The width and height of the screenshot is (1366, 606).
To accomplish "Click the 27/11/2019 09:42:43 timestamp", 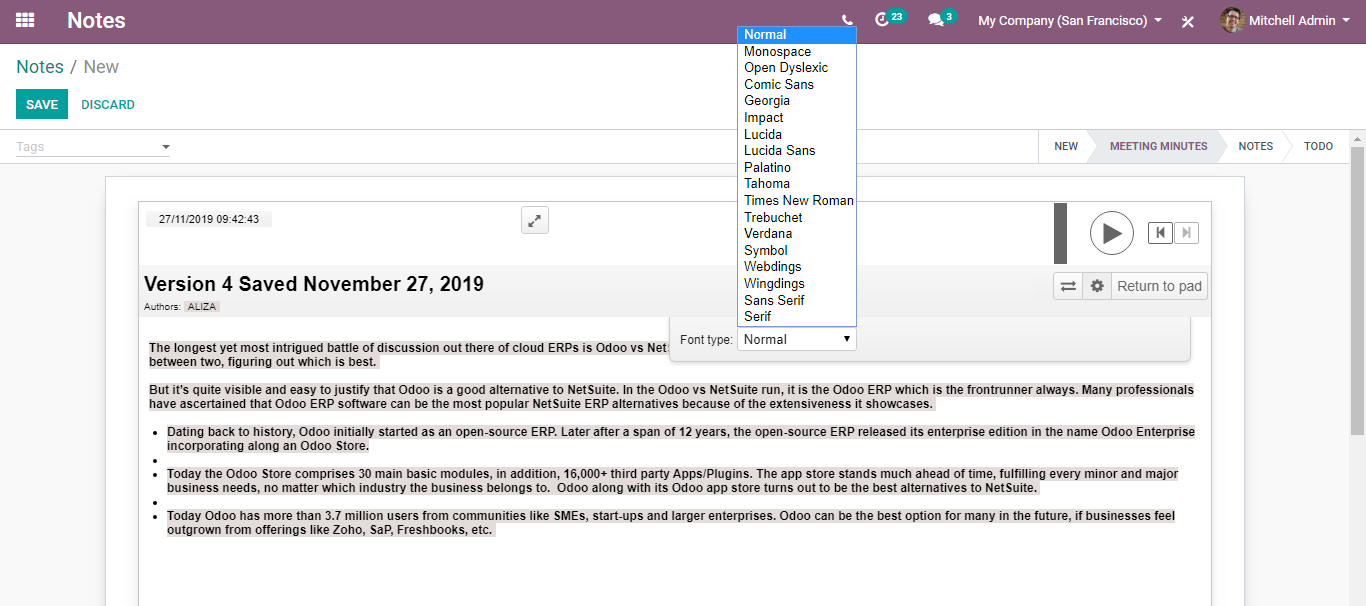I will [x=209, y=219].
